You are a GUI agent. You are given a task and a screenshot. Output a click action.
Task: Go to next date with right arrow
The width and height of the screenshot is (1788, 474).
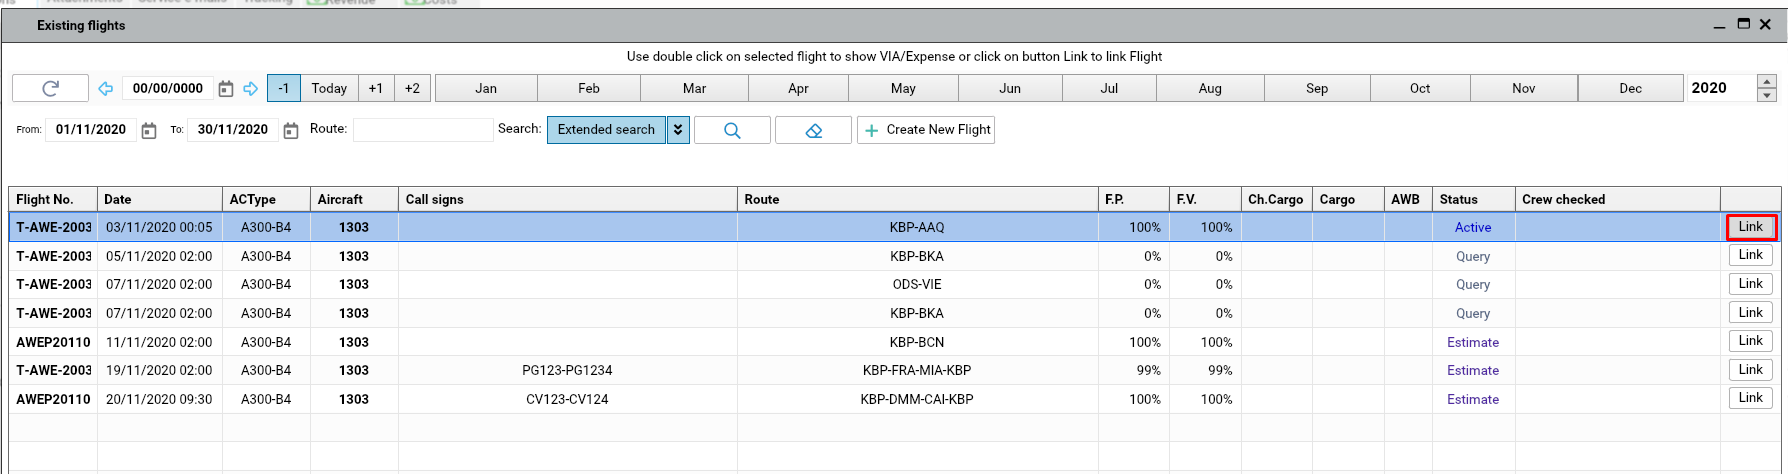251,89
